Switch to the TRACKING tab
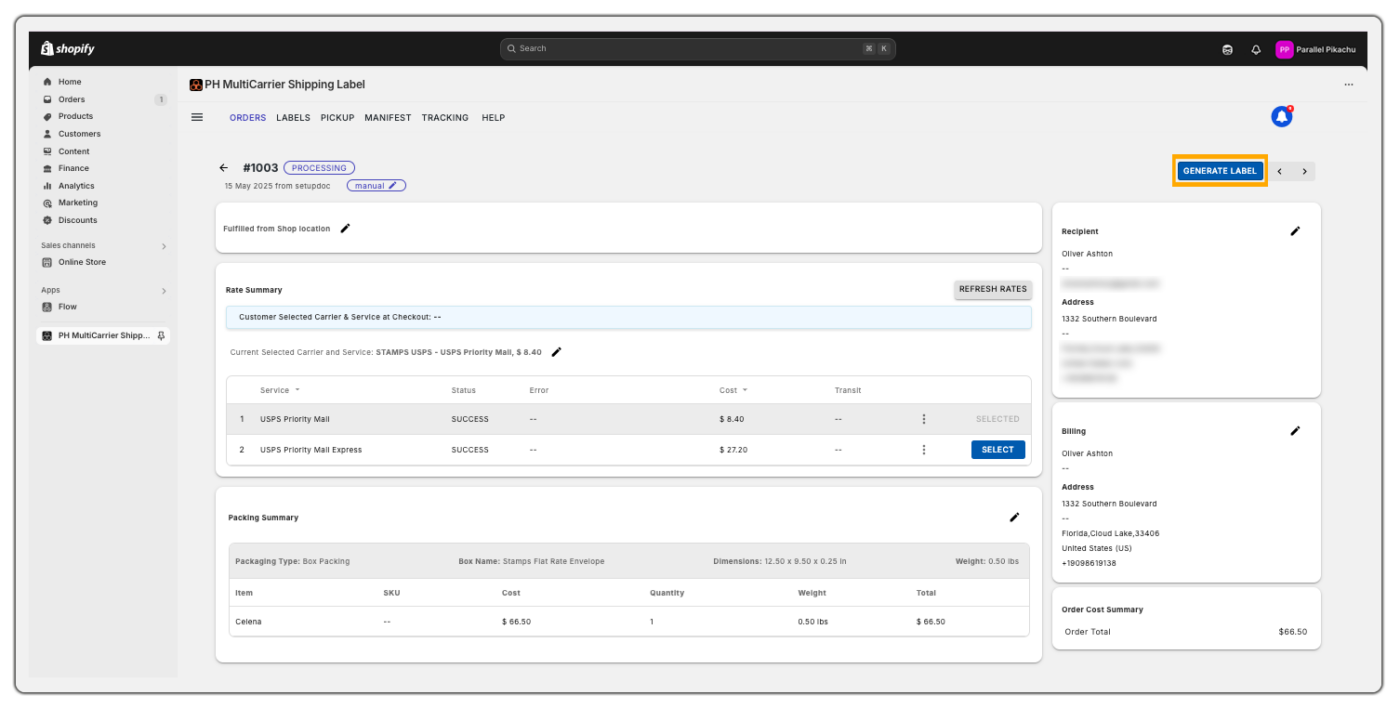 [445, 118]
